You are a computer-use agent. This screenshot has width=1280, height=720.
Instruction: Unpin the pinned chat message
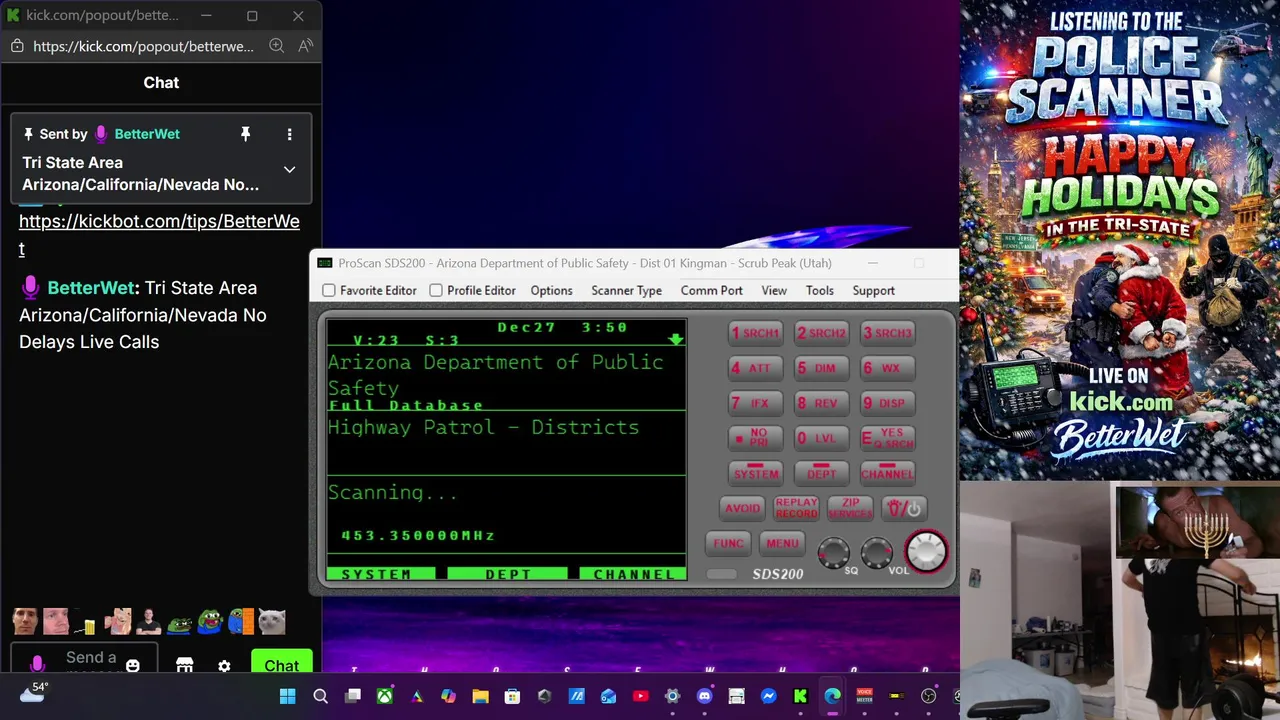245,134
